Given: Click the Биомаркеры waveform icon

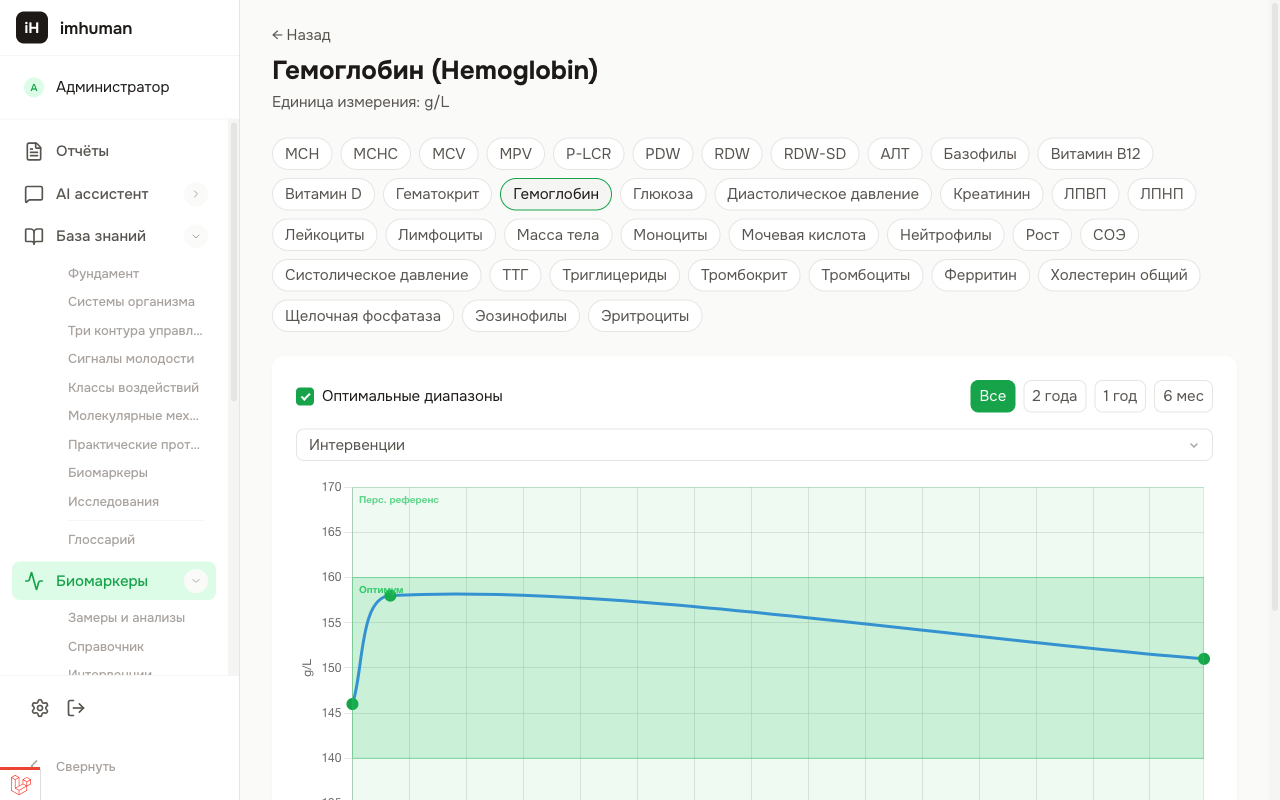Looking at the screenshot, I should tap(35, 580).
